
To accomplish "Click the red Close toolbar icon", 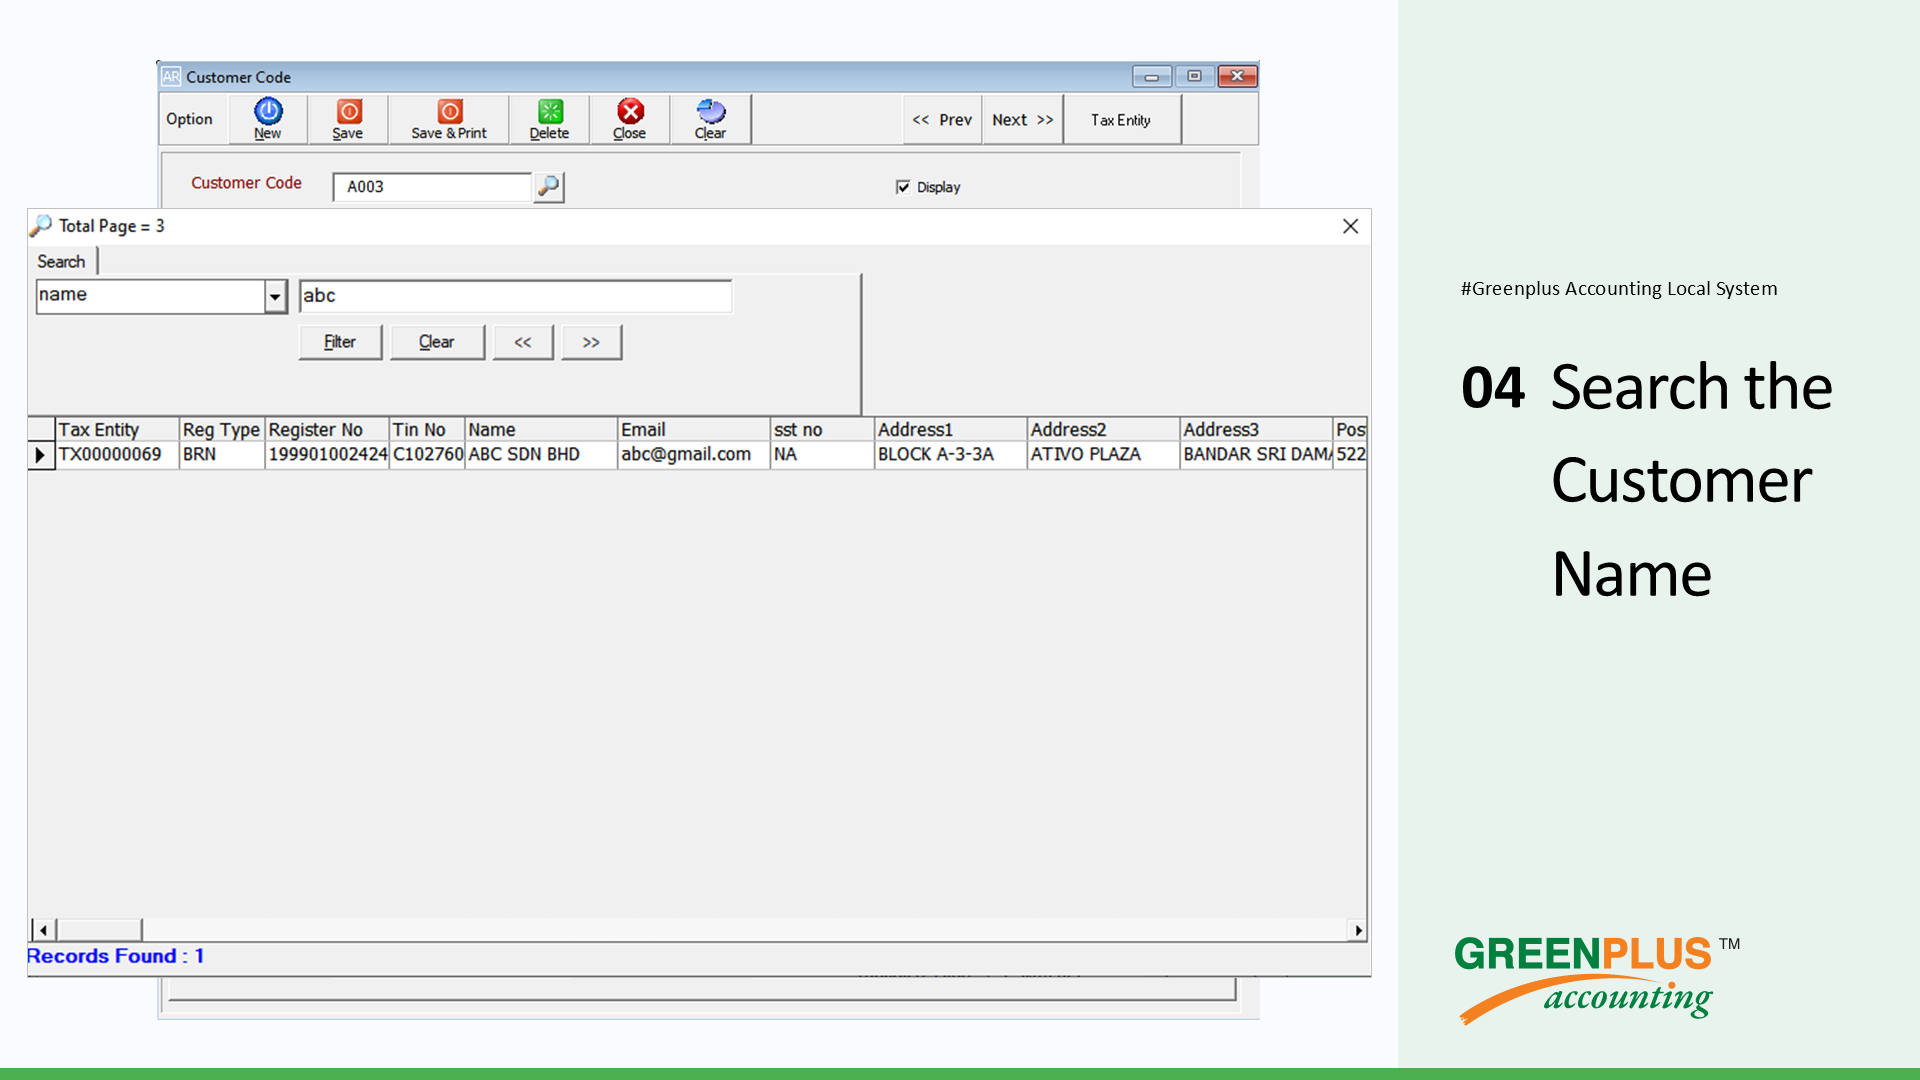I will 630,111.
